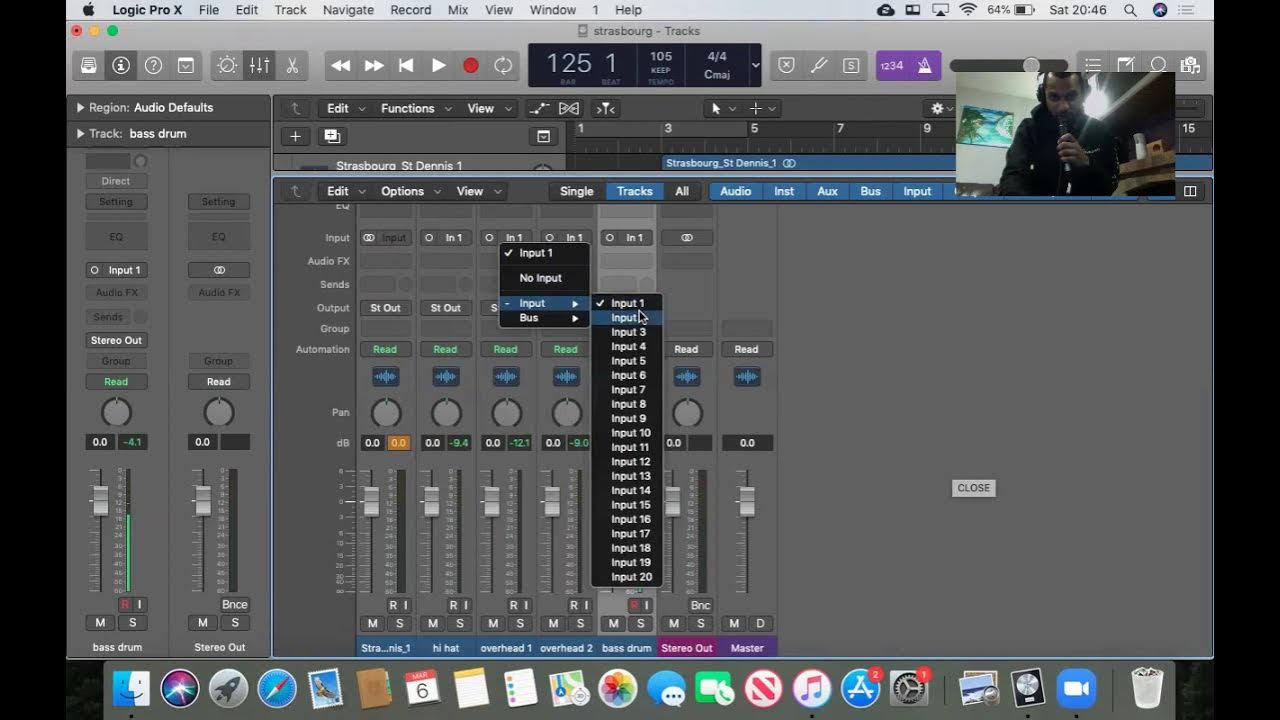The width and height of the screenshot is (1280, 720).
Task: Toggle the automation curve icon in Tracks
Action: click(539, 108)
